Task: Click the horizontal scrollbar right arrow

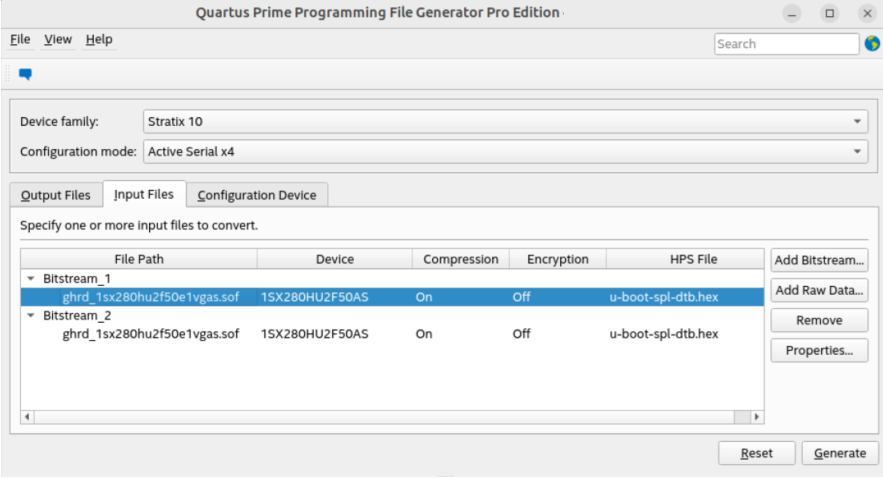Action: pyautogui.click(x=756, y=416)
